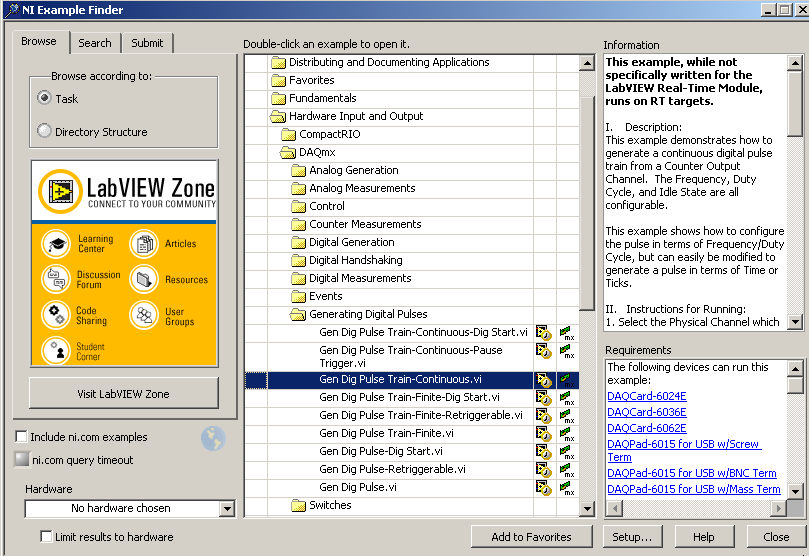Select Gen Dig Pulse-Dig Start.vi example
The width and height of the screenshot is (809, 556).
click(x=412, y=452)
